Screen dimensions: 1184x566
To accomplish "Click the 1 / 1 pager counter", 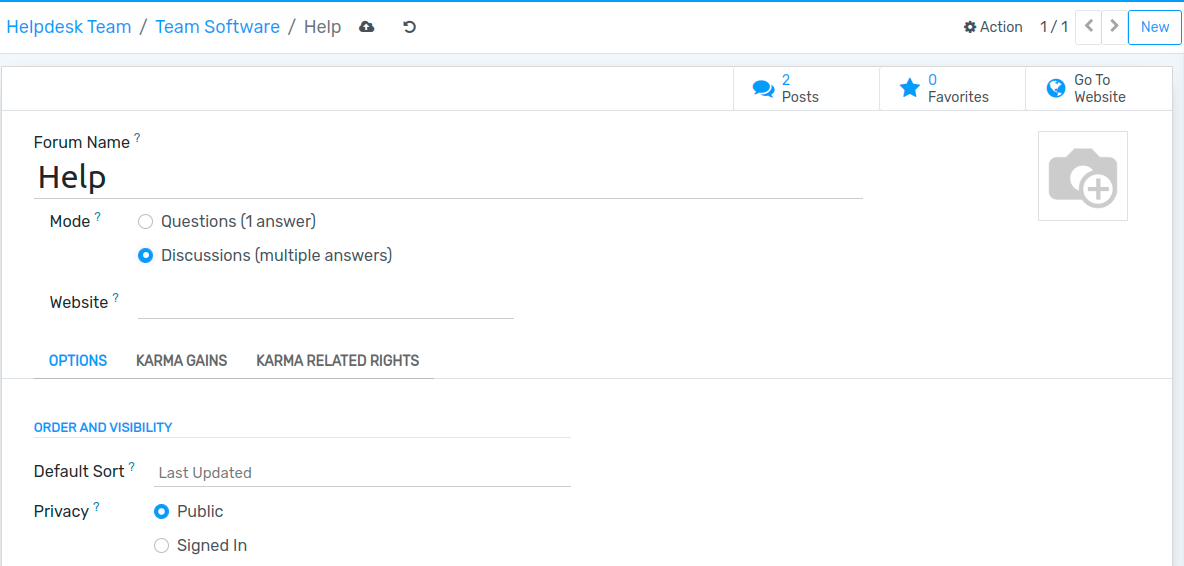I will pyautogui.click(x=1054, y=27).
